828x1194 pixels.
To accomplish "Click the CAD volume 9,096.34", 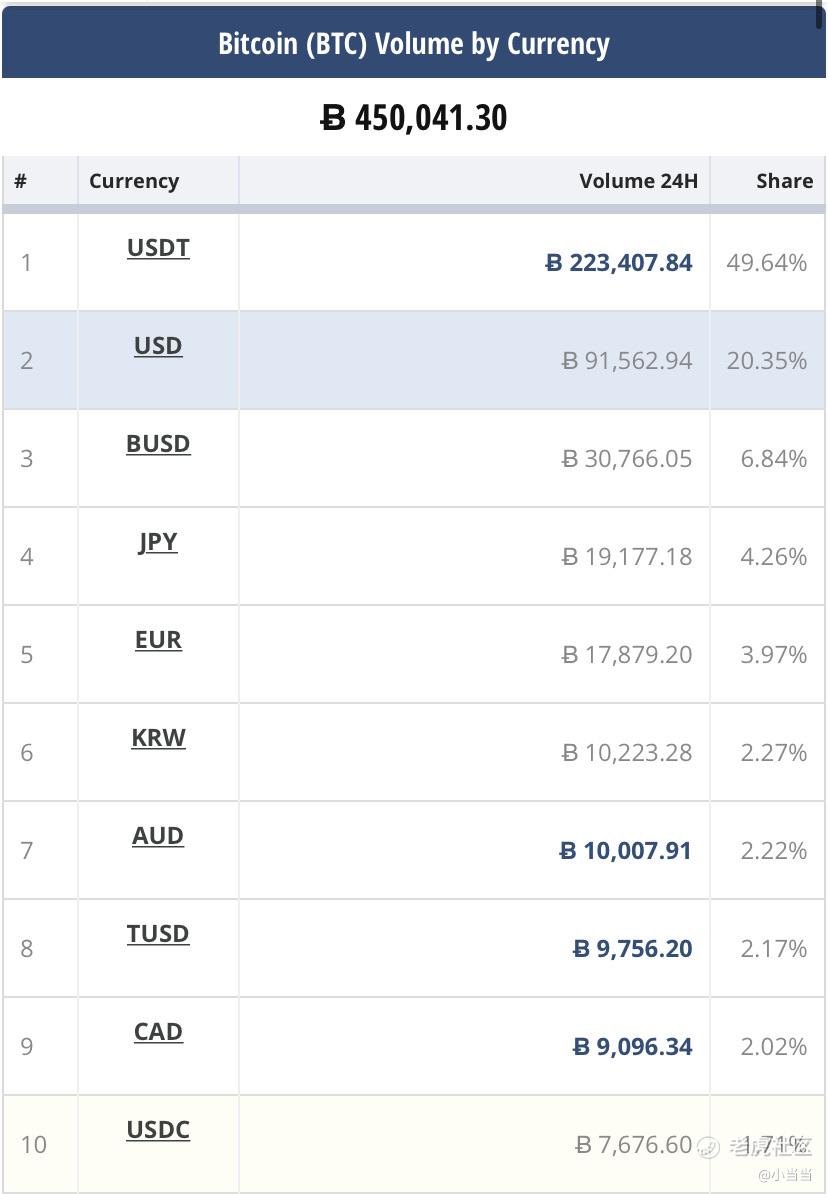I will [x=632, y=1047].
